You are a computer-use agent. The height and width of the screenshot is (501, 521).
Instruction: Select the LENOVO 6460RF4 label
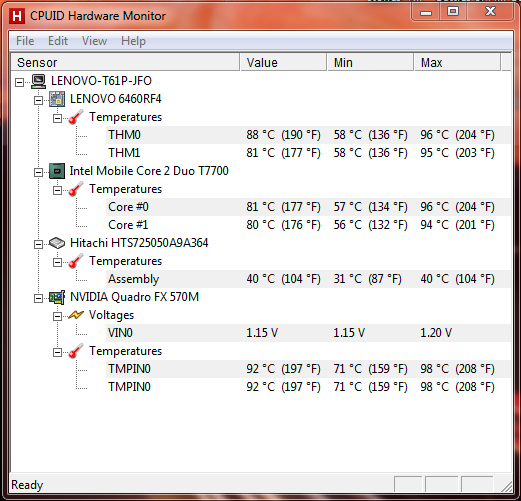point(116,99)
